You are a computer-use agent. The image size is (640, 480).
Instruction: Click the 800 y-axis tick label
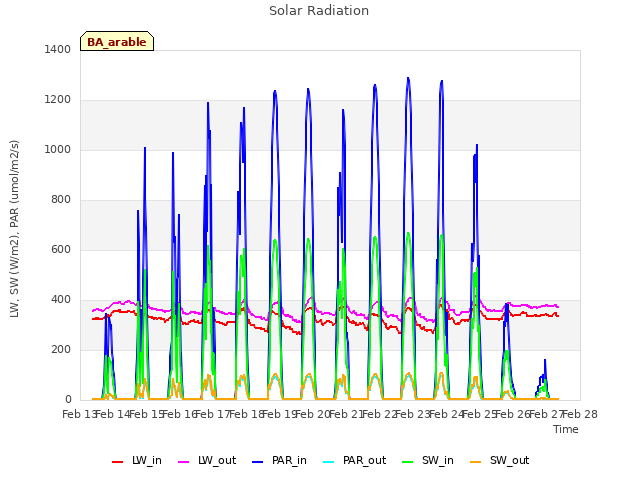(x=61, y=200)
